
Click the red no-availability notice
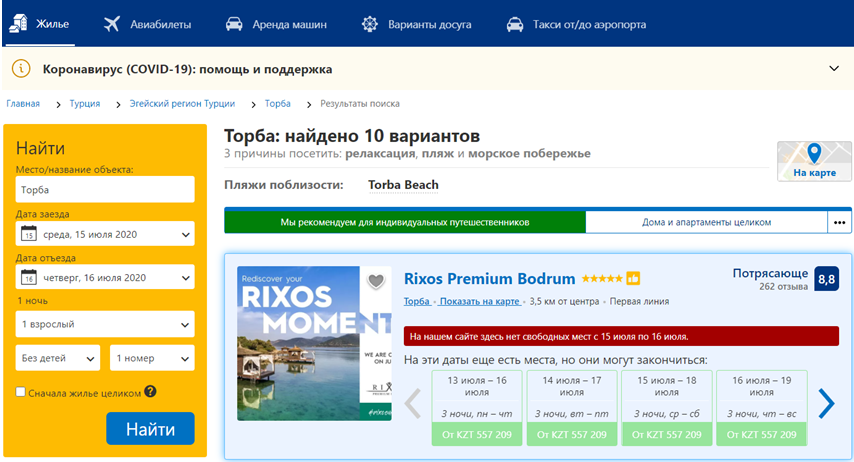[621, 336]
